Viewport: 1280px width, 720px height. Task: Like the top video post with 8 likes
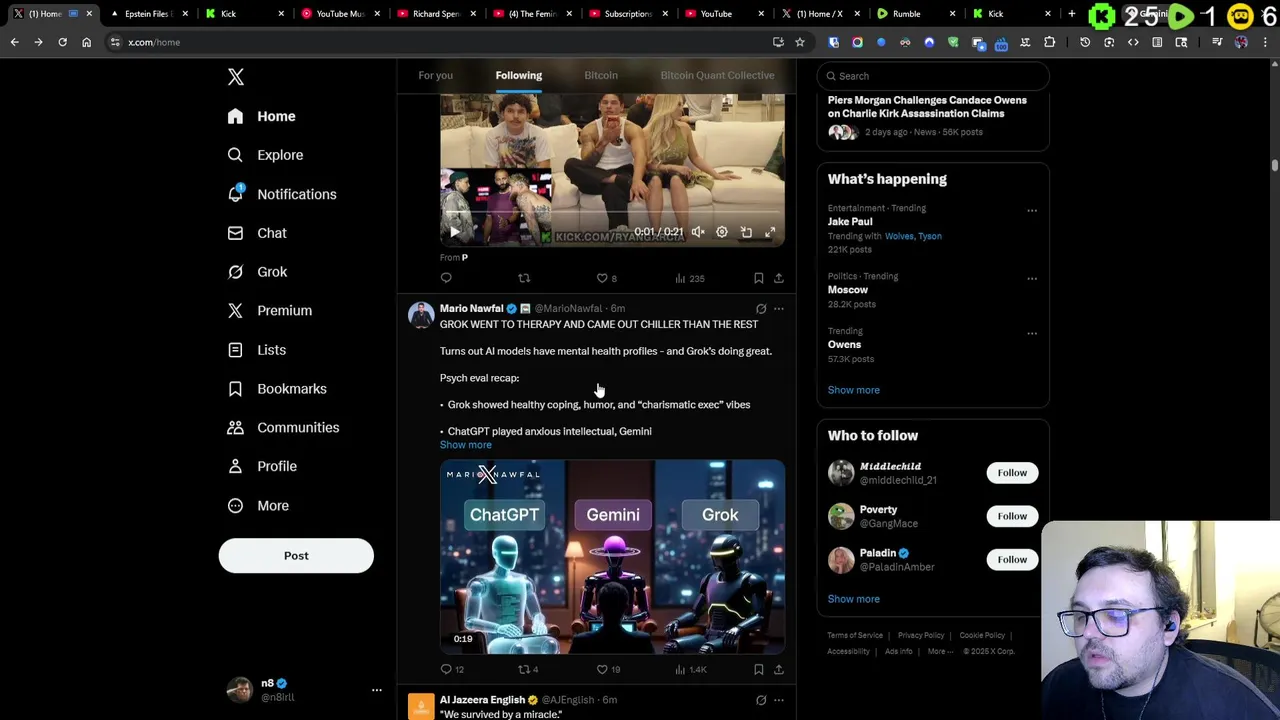click(606, 278)
